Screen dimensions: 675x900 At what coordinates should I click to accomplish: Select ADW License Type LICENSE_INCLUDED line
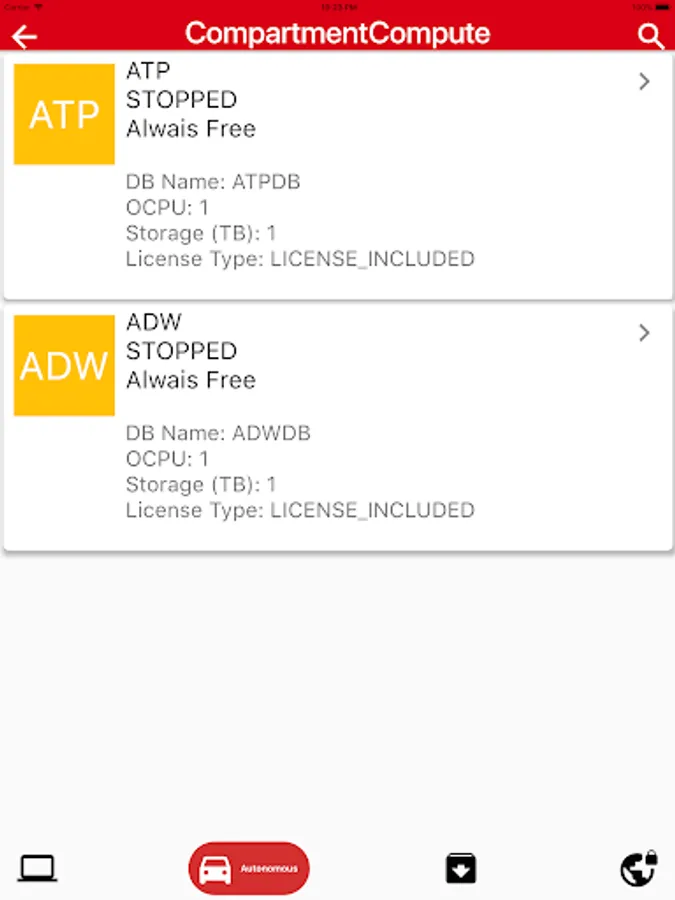pos(300,511)
